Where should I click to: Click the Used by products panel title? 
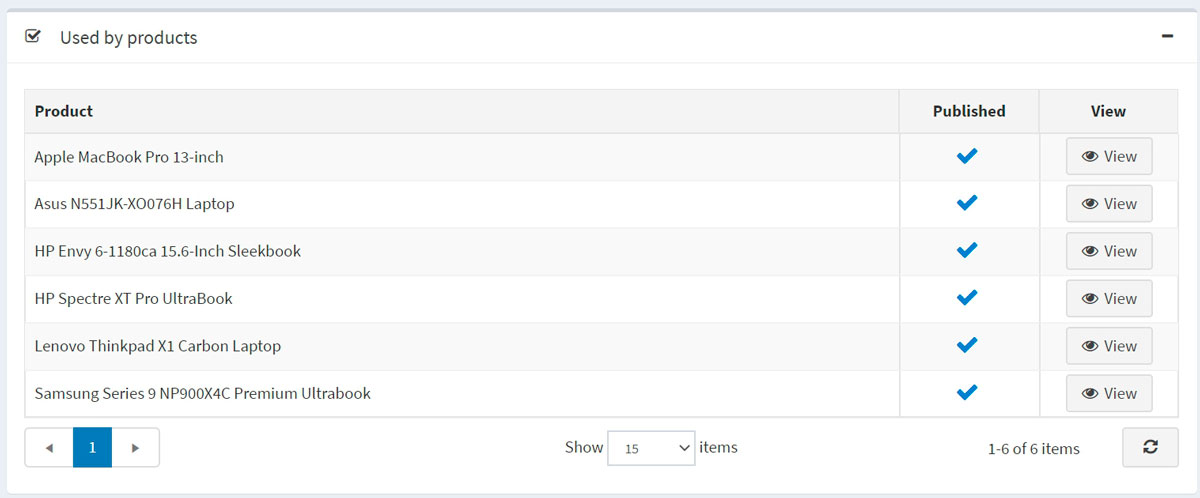(x=128, y=38)
